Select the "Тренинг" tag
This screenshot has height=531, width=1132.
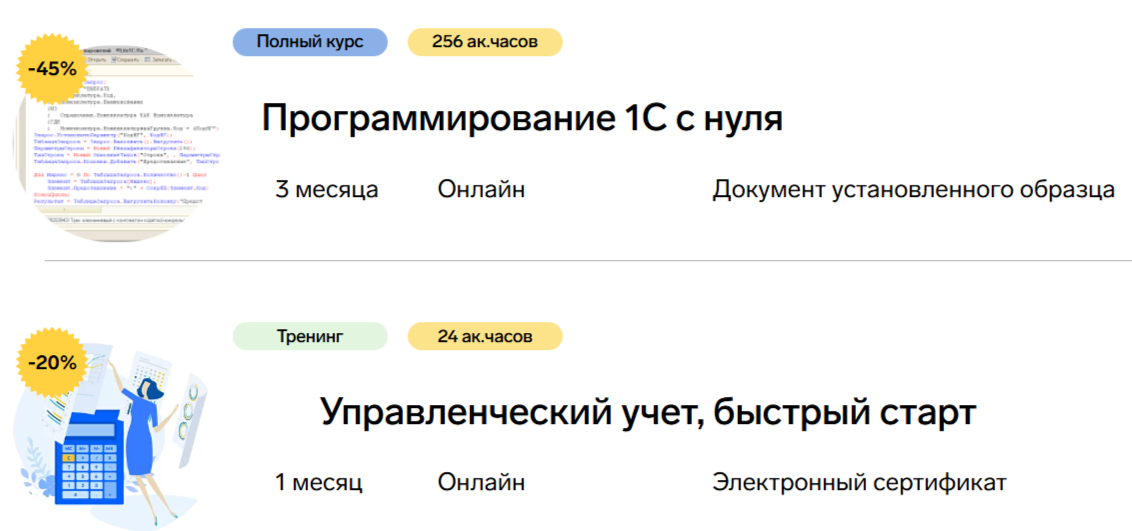point(309,336)
